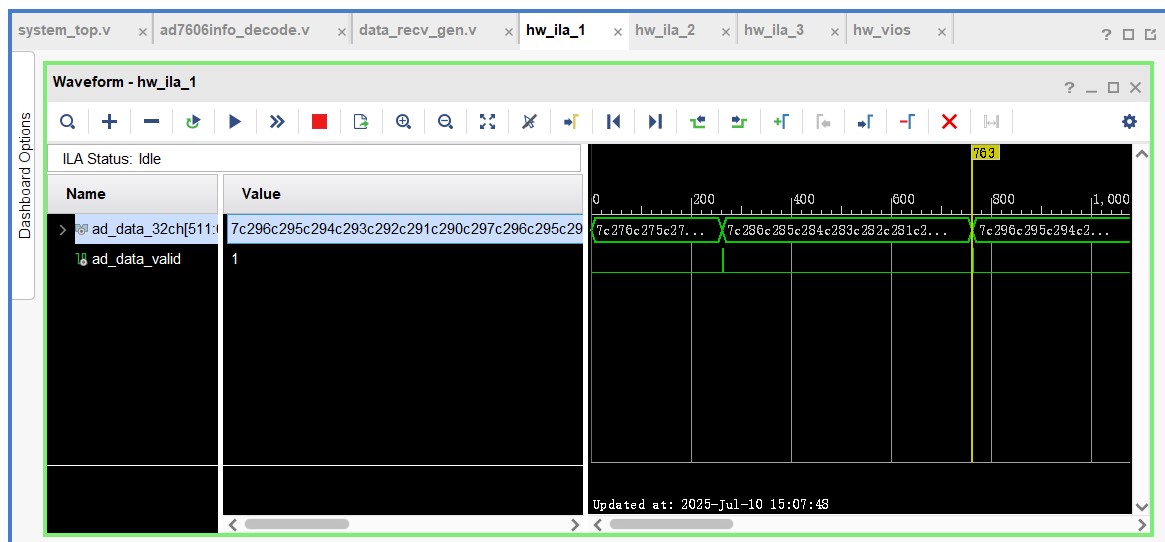Export ILA data document icon
Viewport: 1165px width, 542px height.
pyautogui.click(x=361, y=122)
